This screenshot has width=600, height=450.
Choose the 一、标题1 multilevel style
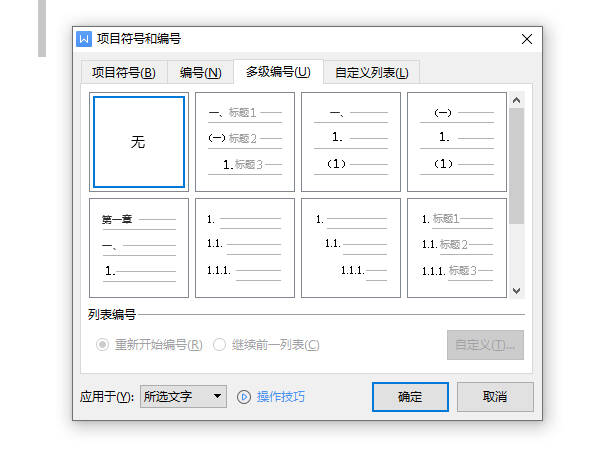coord(245,142)
